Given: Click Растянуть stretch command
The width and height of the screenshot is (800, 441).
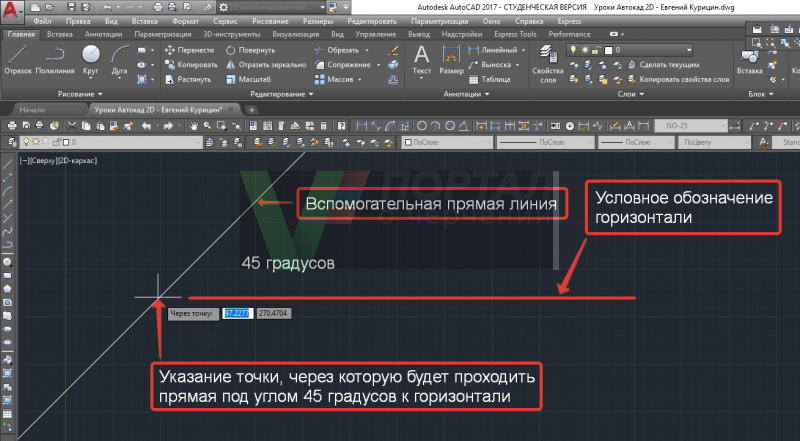Looking at the screenshot, I should 188,80.
